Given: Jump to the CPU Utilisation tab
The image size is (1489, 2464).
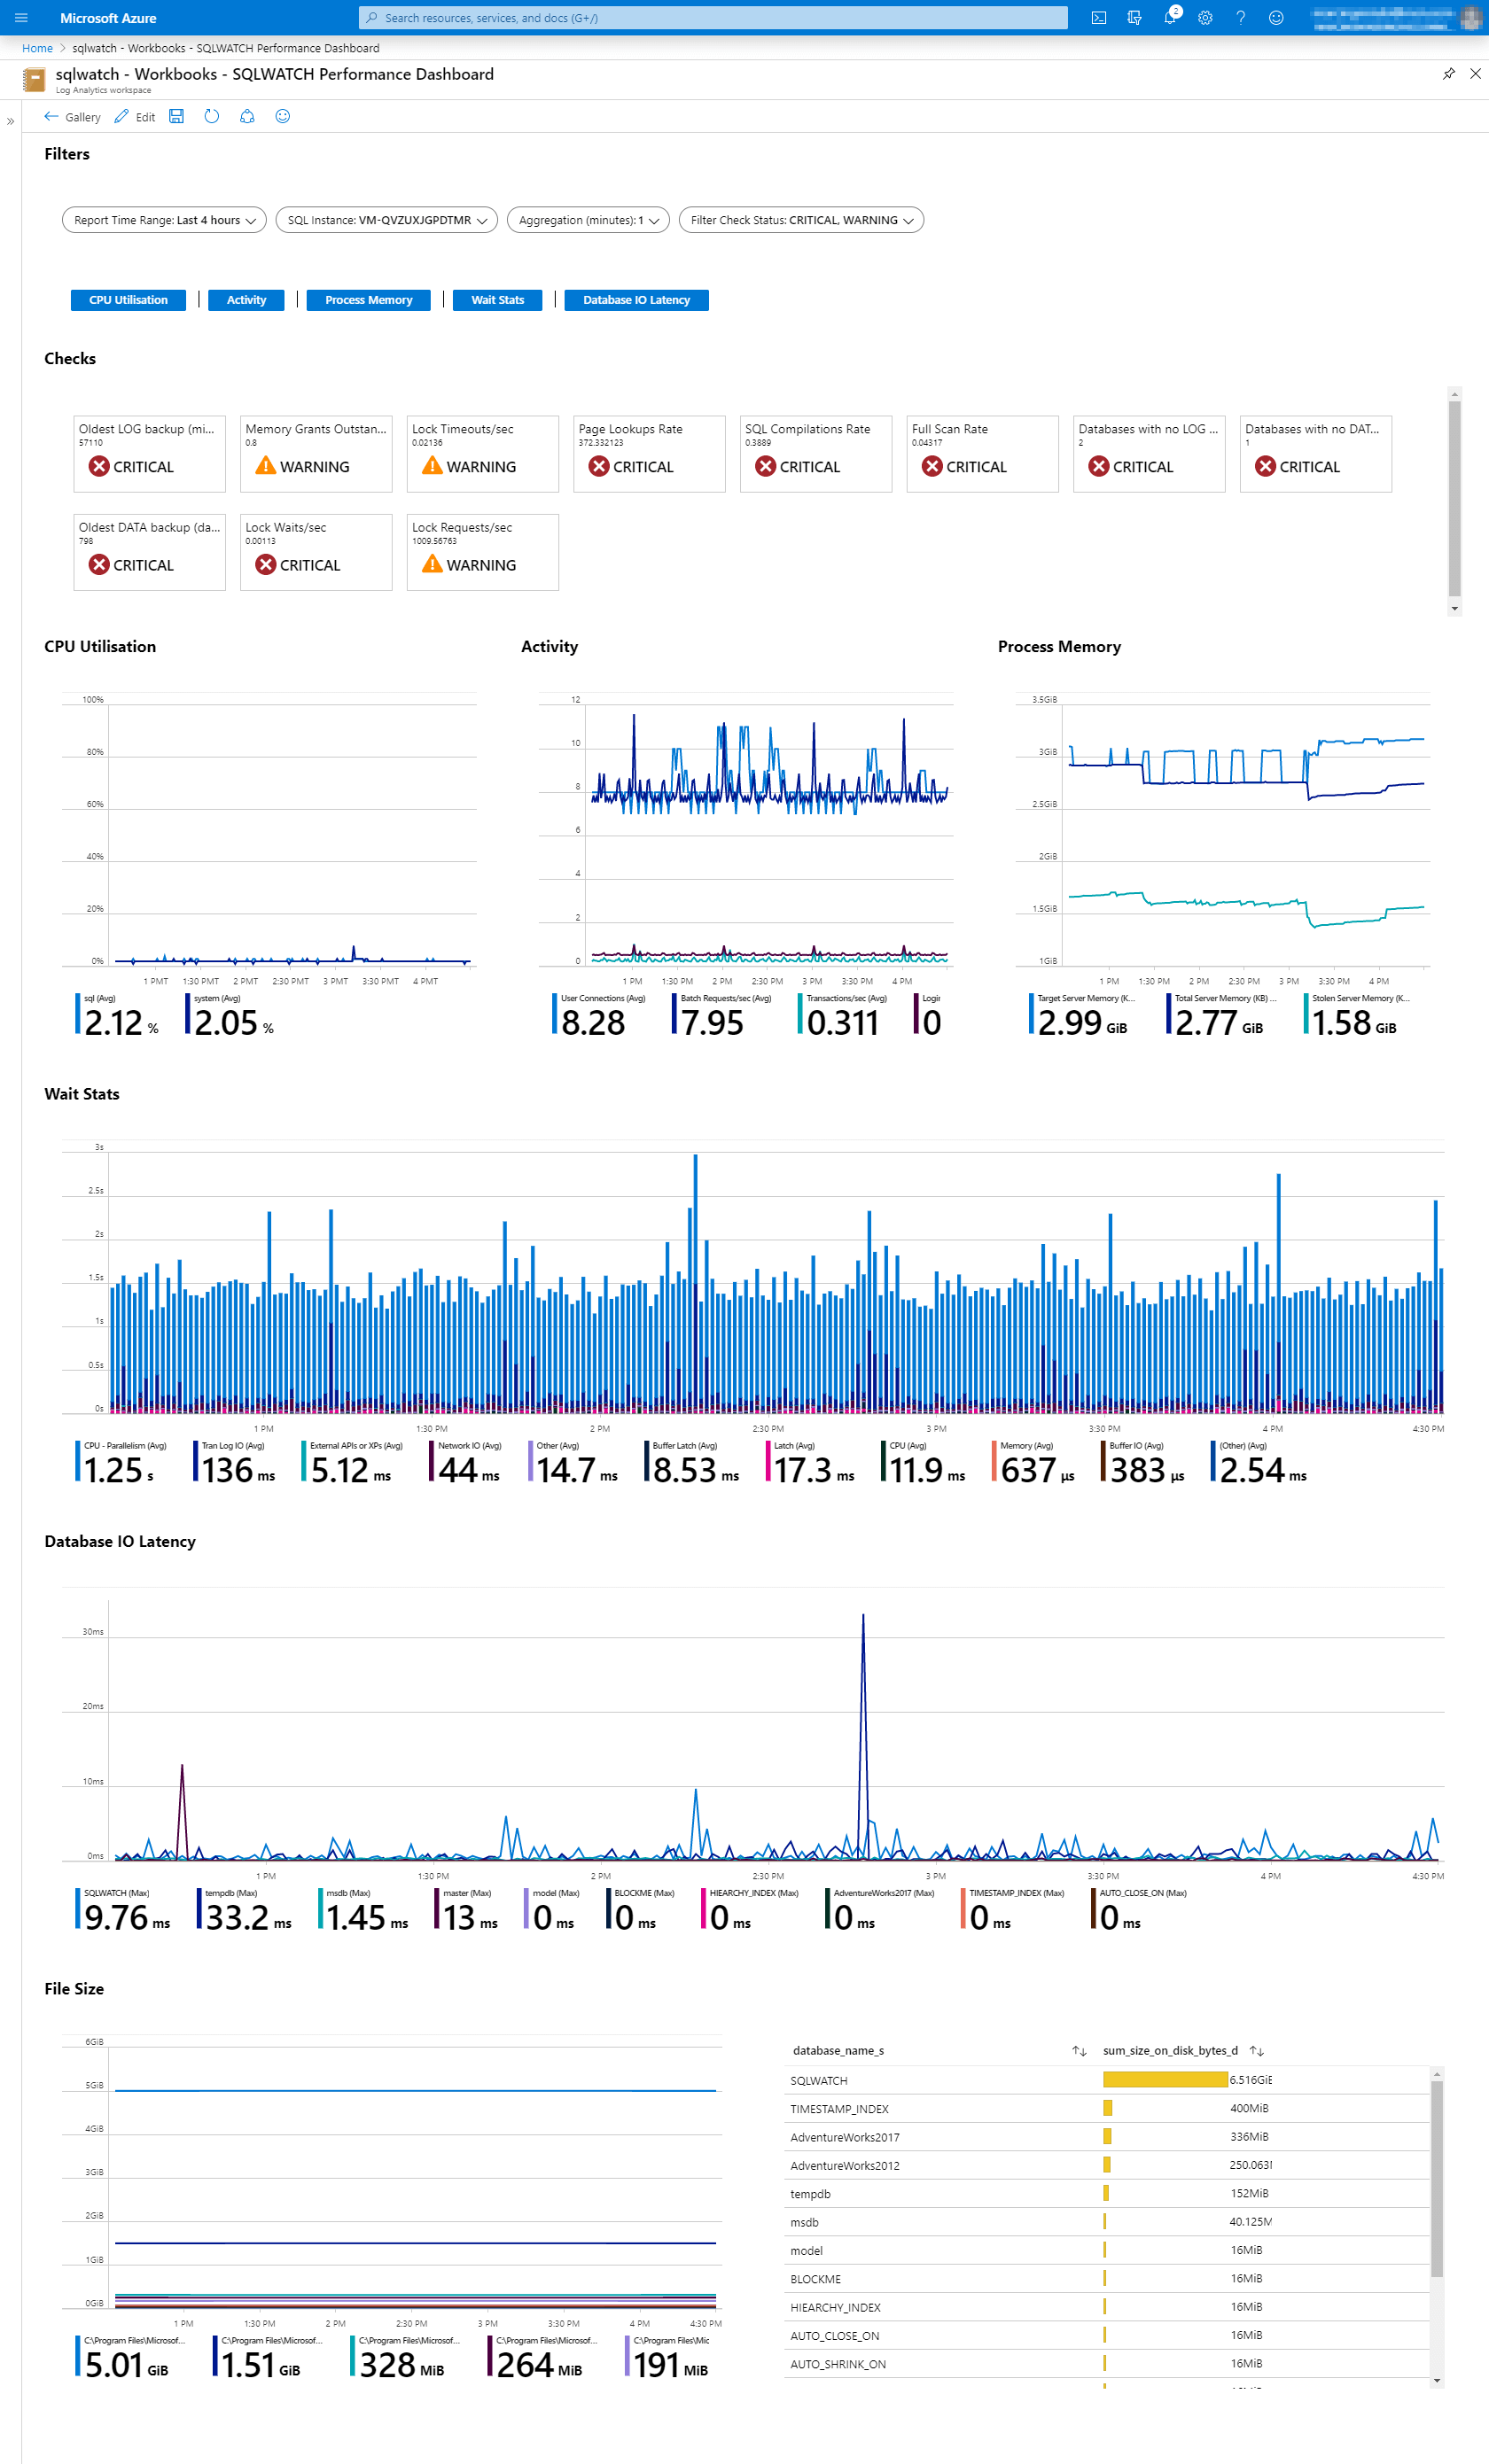Looking at the screenshot, I should pyautogui.click(x=128, y=300).
